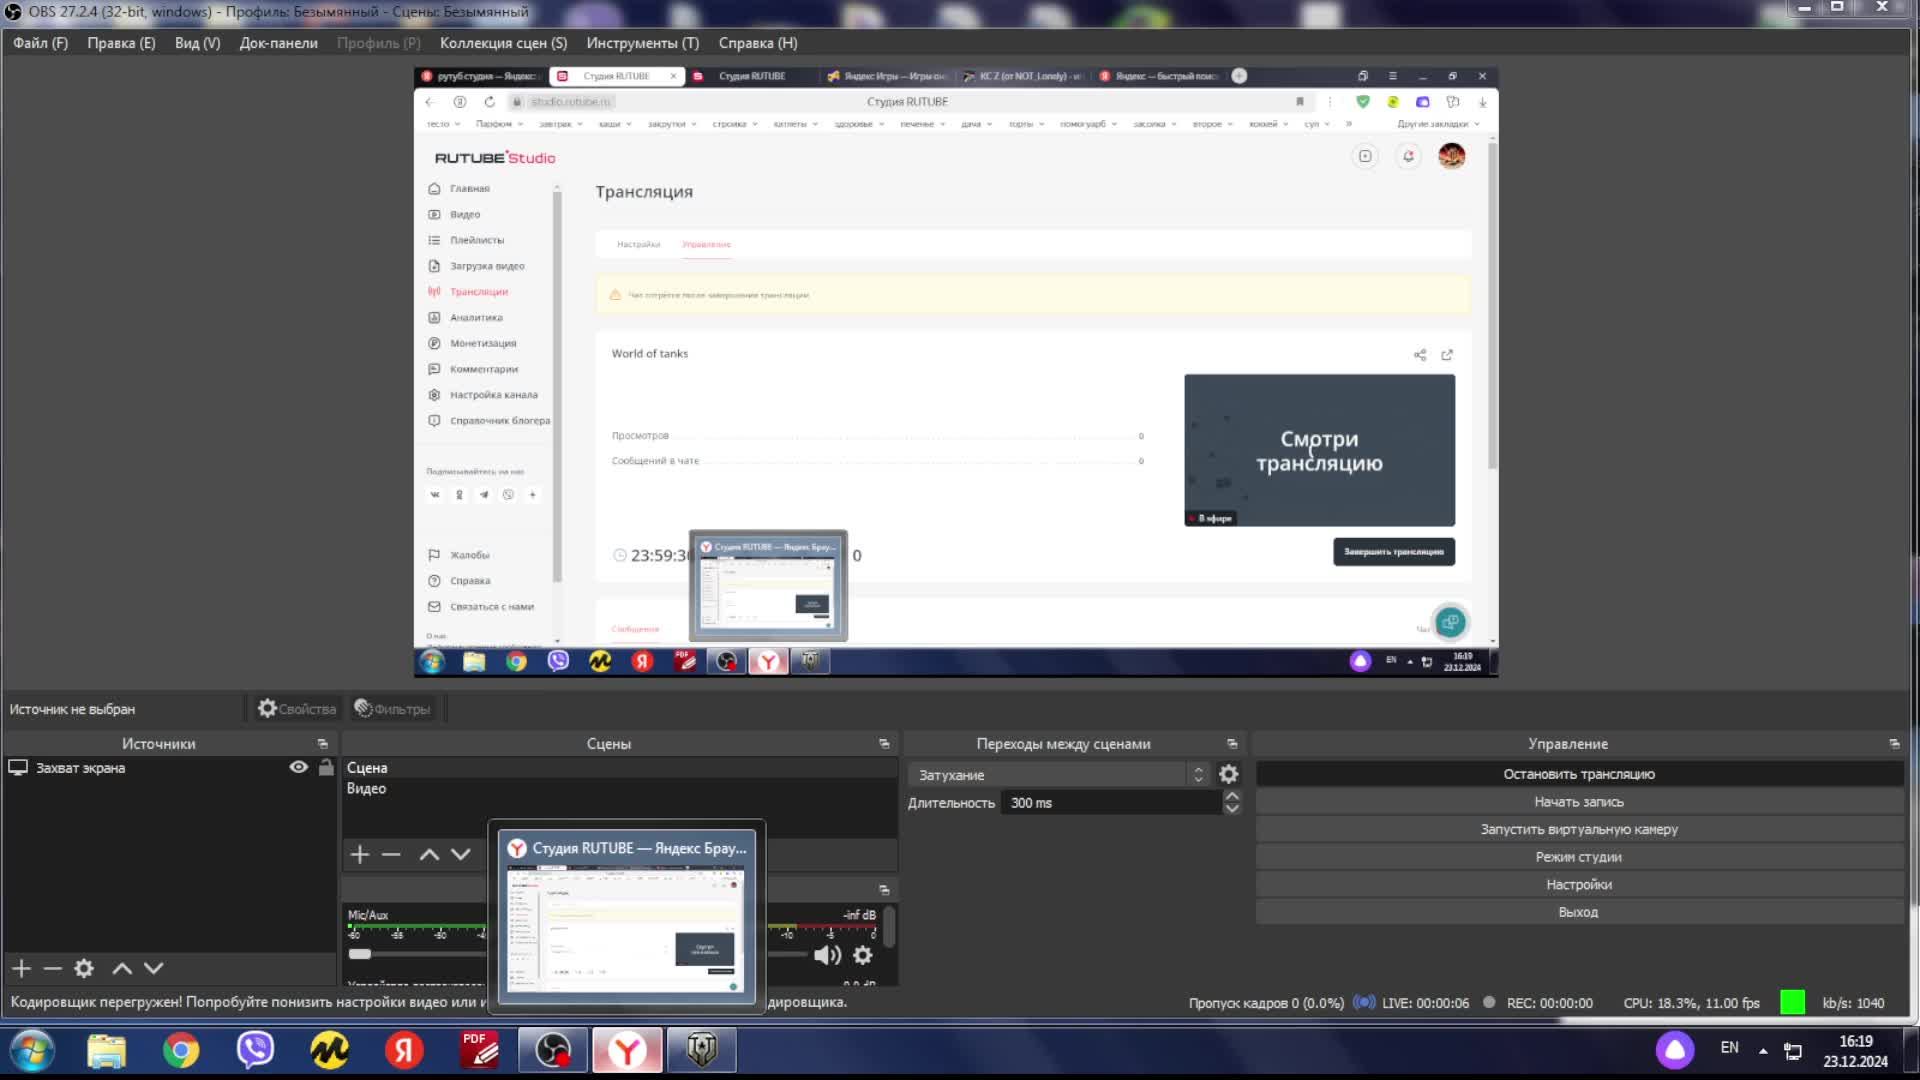1920x1080 pixels.
Task: Move source down in the Sources list
Action: 153,968
